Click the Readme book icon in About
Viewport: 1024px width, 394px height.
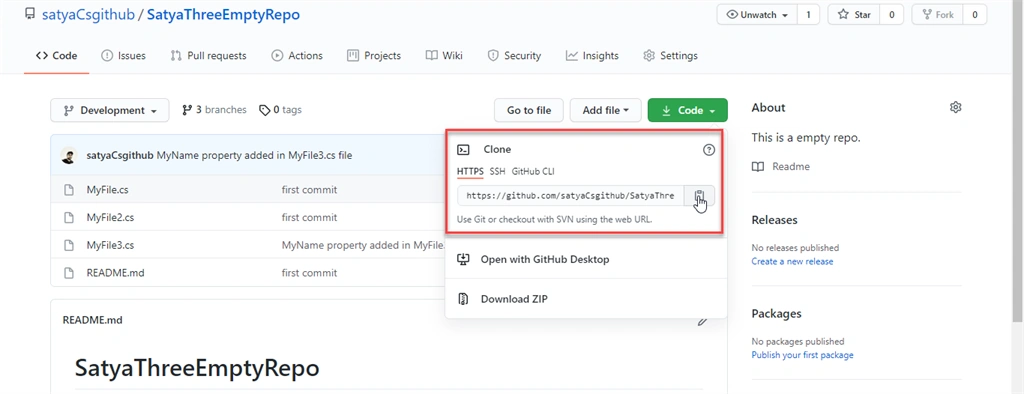[x=758, y=167]
